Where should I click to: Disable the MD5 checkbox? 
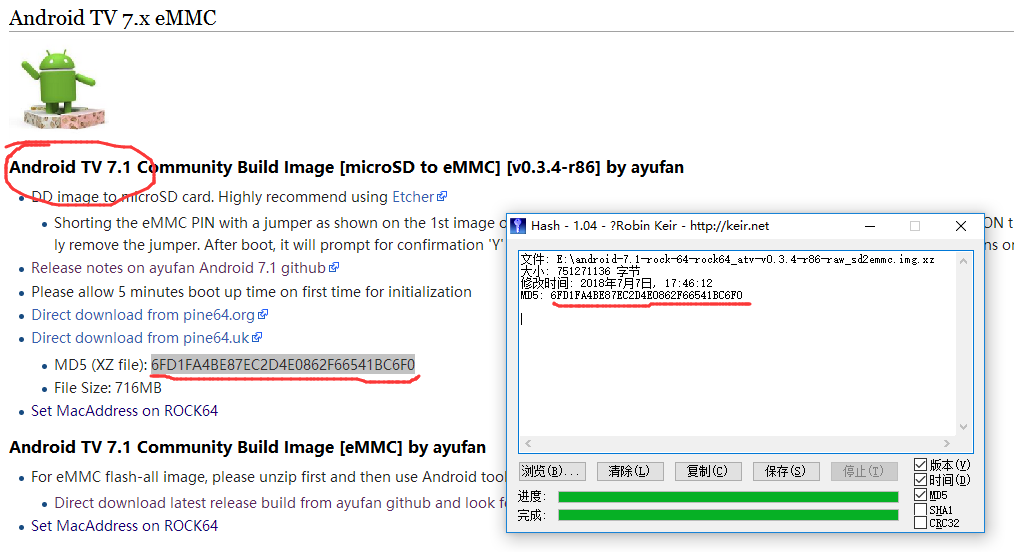click(x=920, y=495)
